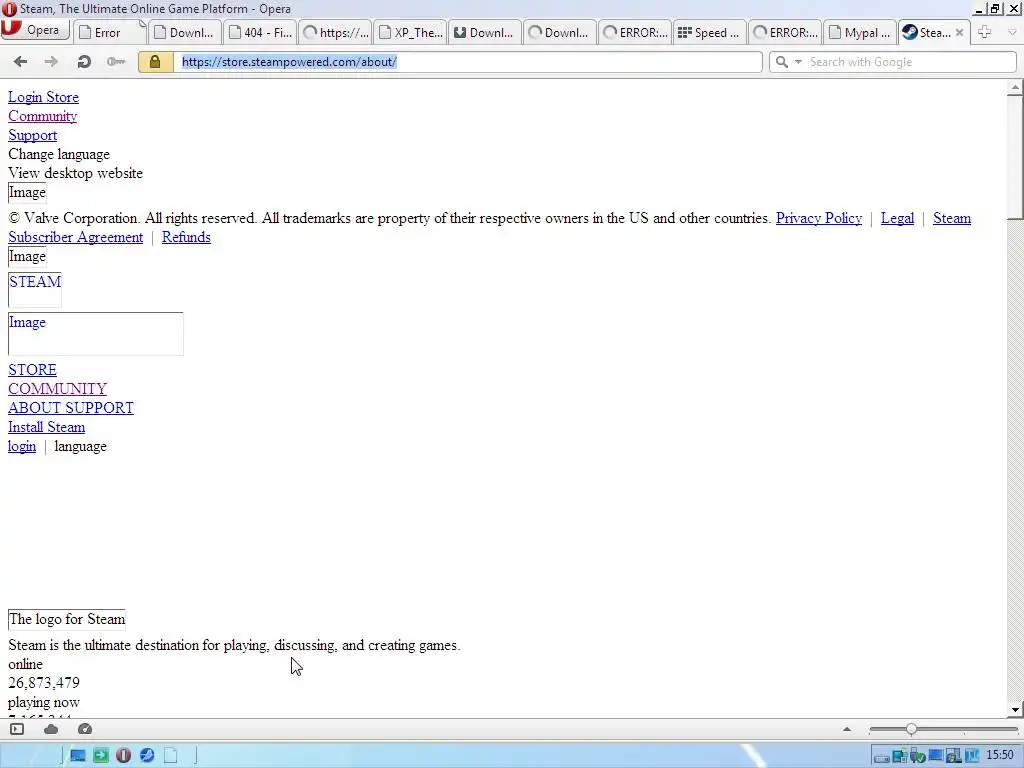Click the ABOUT SUPPORT link
This screenshot has width=1024, height=768.
pyautogui.click(x=71, y=408)
